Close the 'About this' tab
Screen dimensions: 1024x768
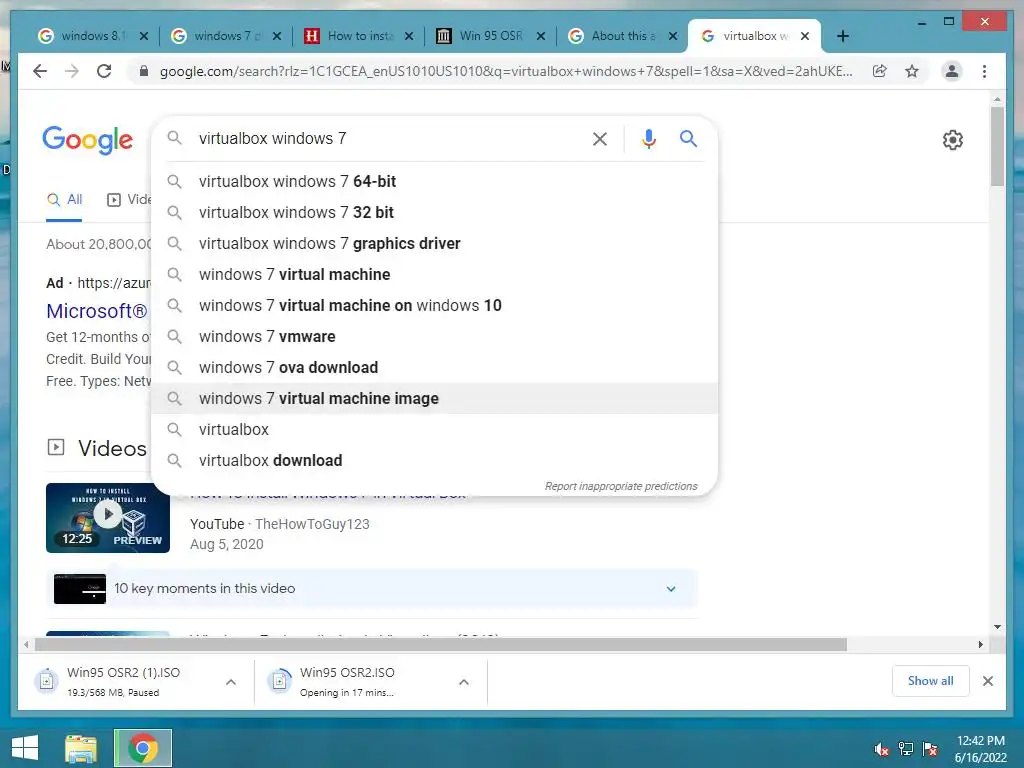pyautogui.click(x=673, y=36)
